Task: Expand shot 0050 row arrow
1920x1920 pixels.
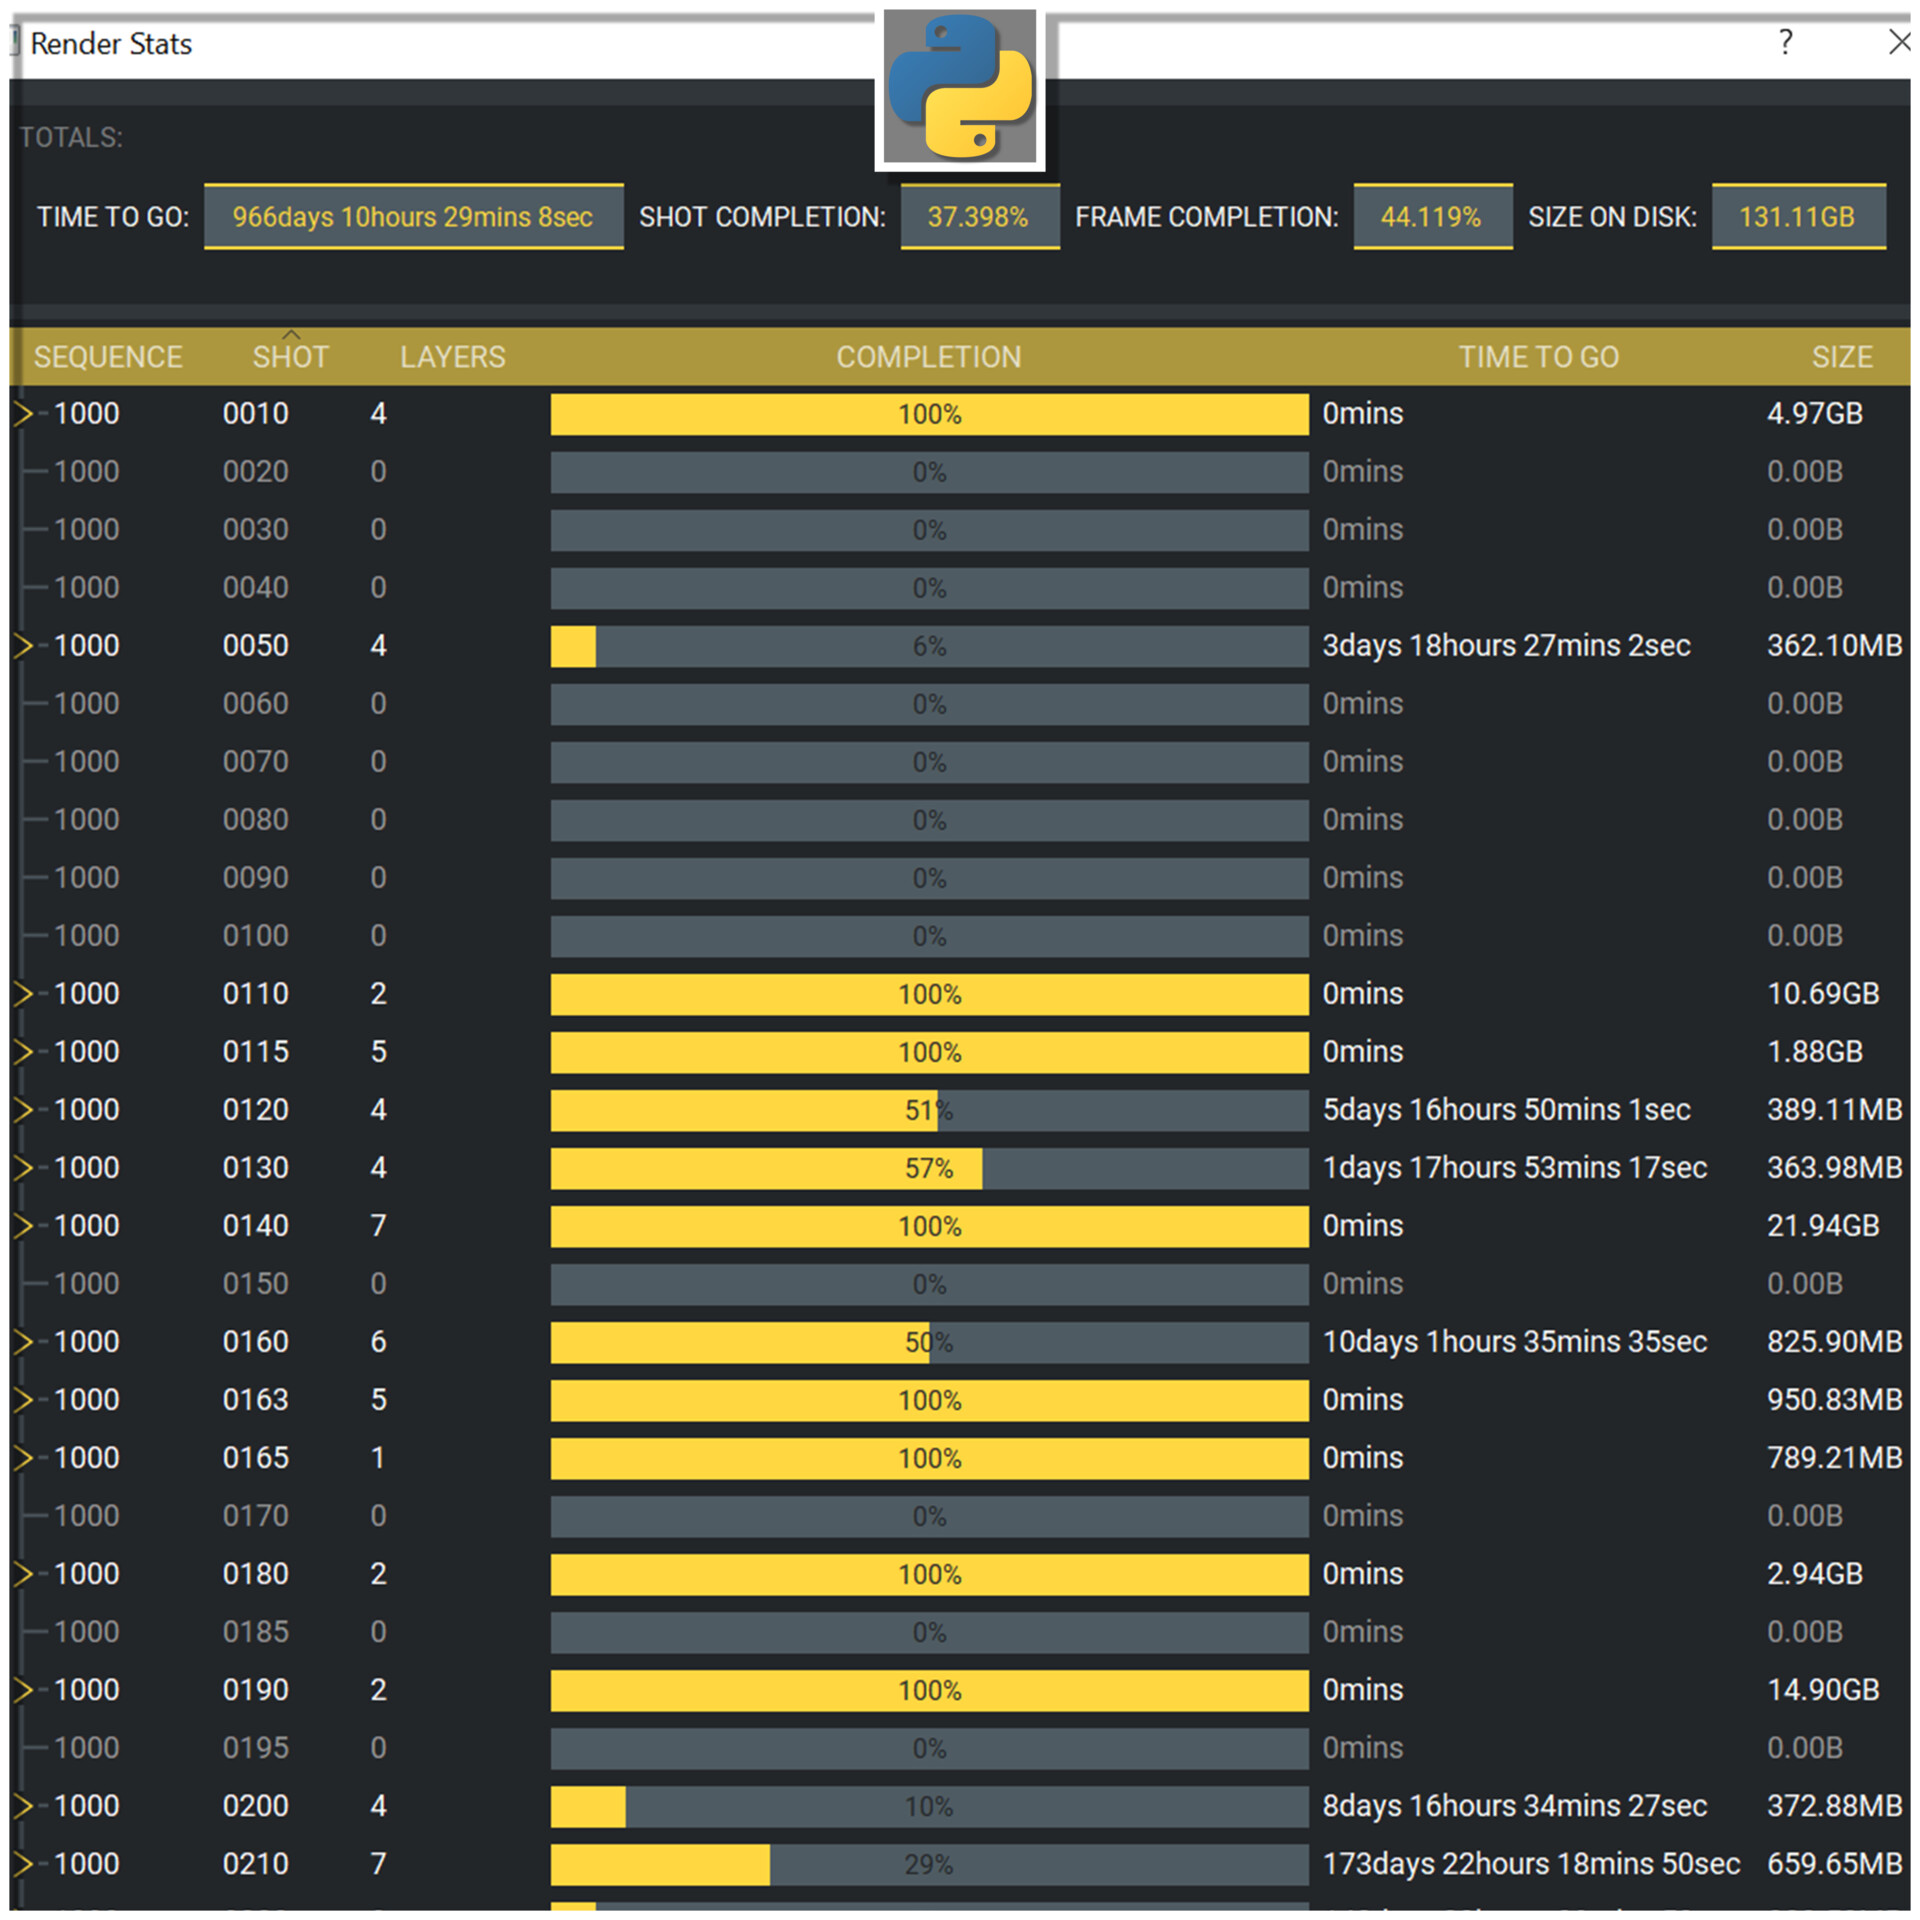Action: (23, 645)
